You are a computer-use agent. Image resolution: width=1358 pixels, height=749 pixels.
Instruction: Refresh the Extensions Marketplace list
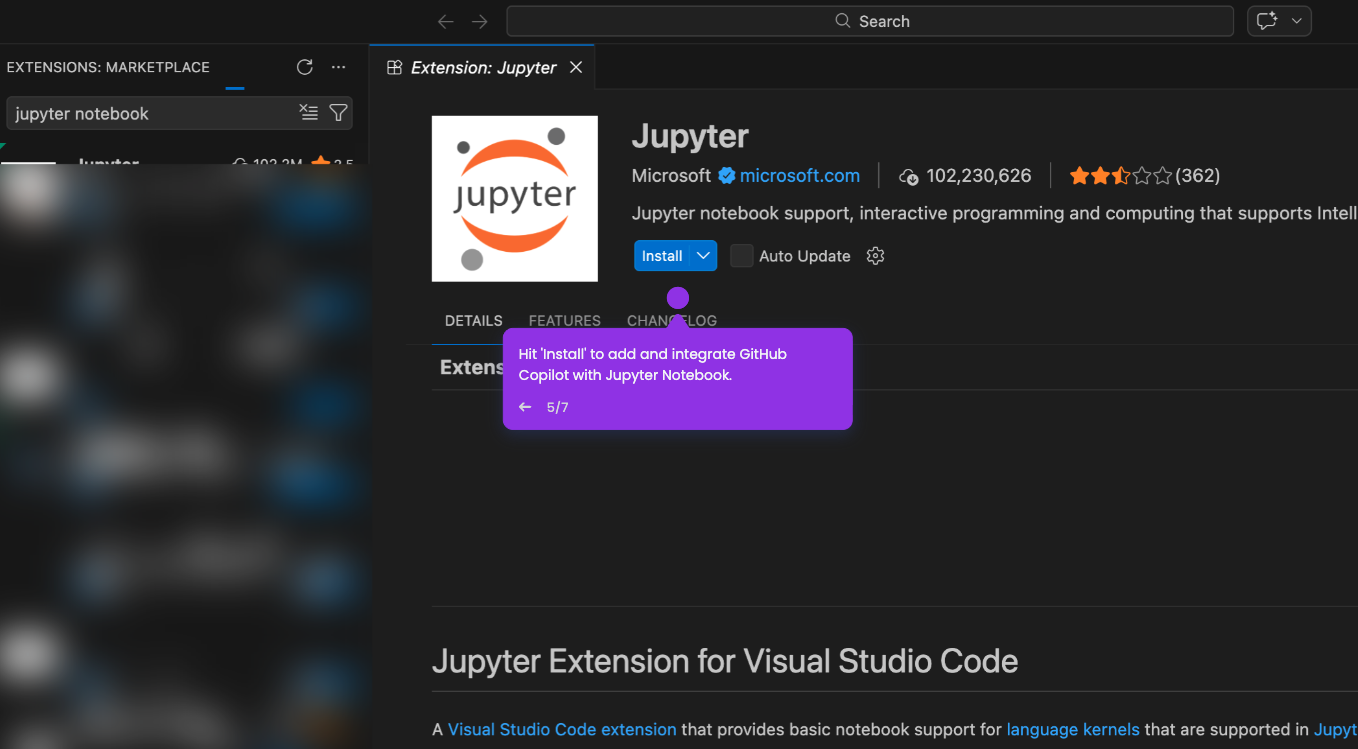coord(305,67)
